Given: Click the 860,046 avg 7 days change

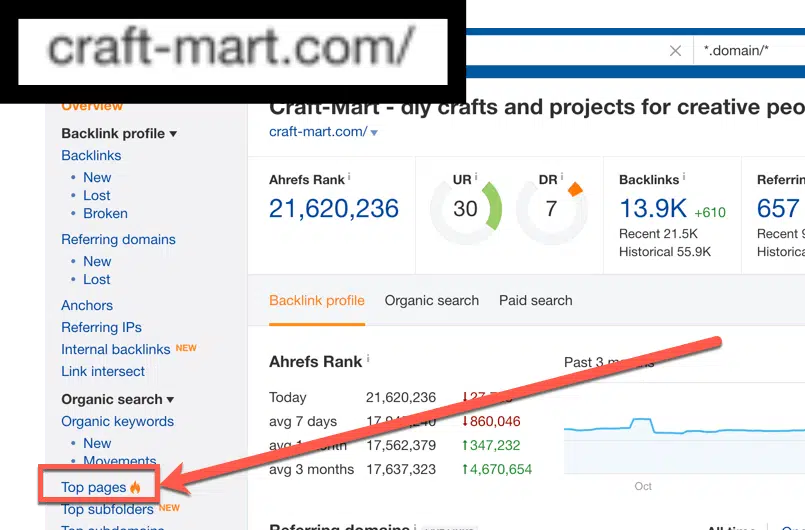Looking at the screenshot, I should [x=491, y=422].
